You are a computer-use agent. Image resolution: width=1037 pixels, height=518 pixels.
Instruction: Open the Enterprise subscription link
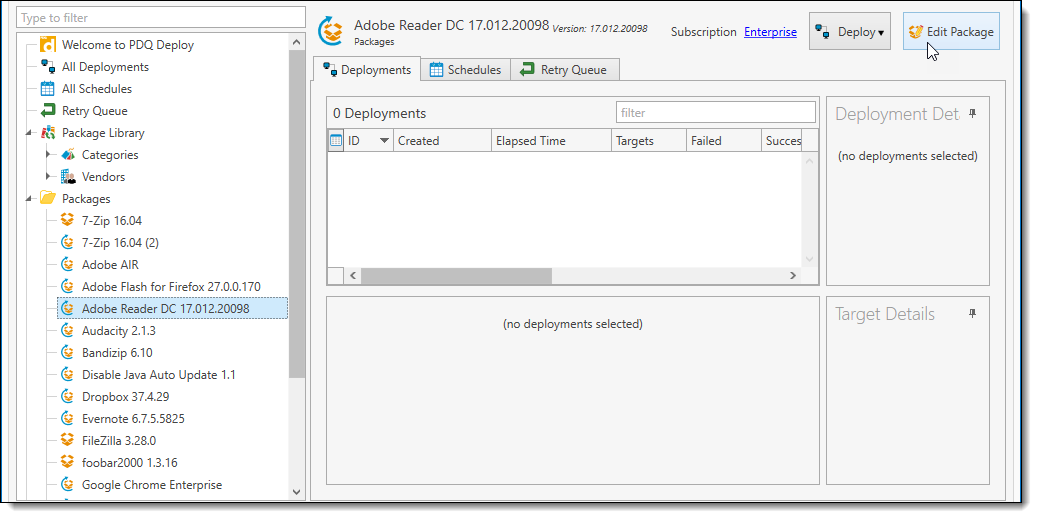[770, 32]
